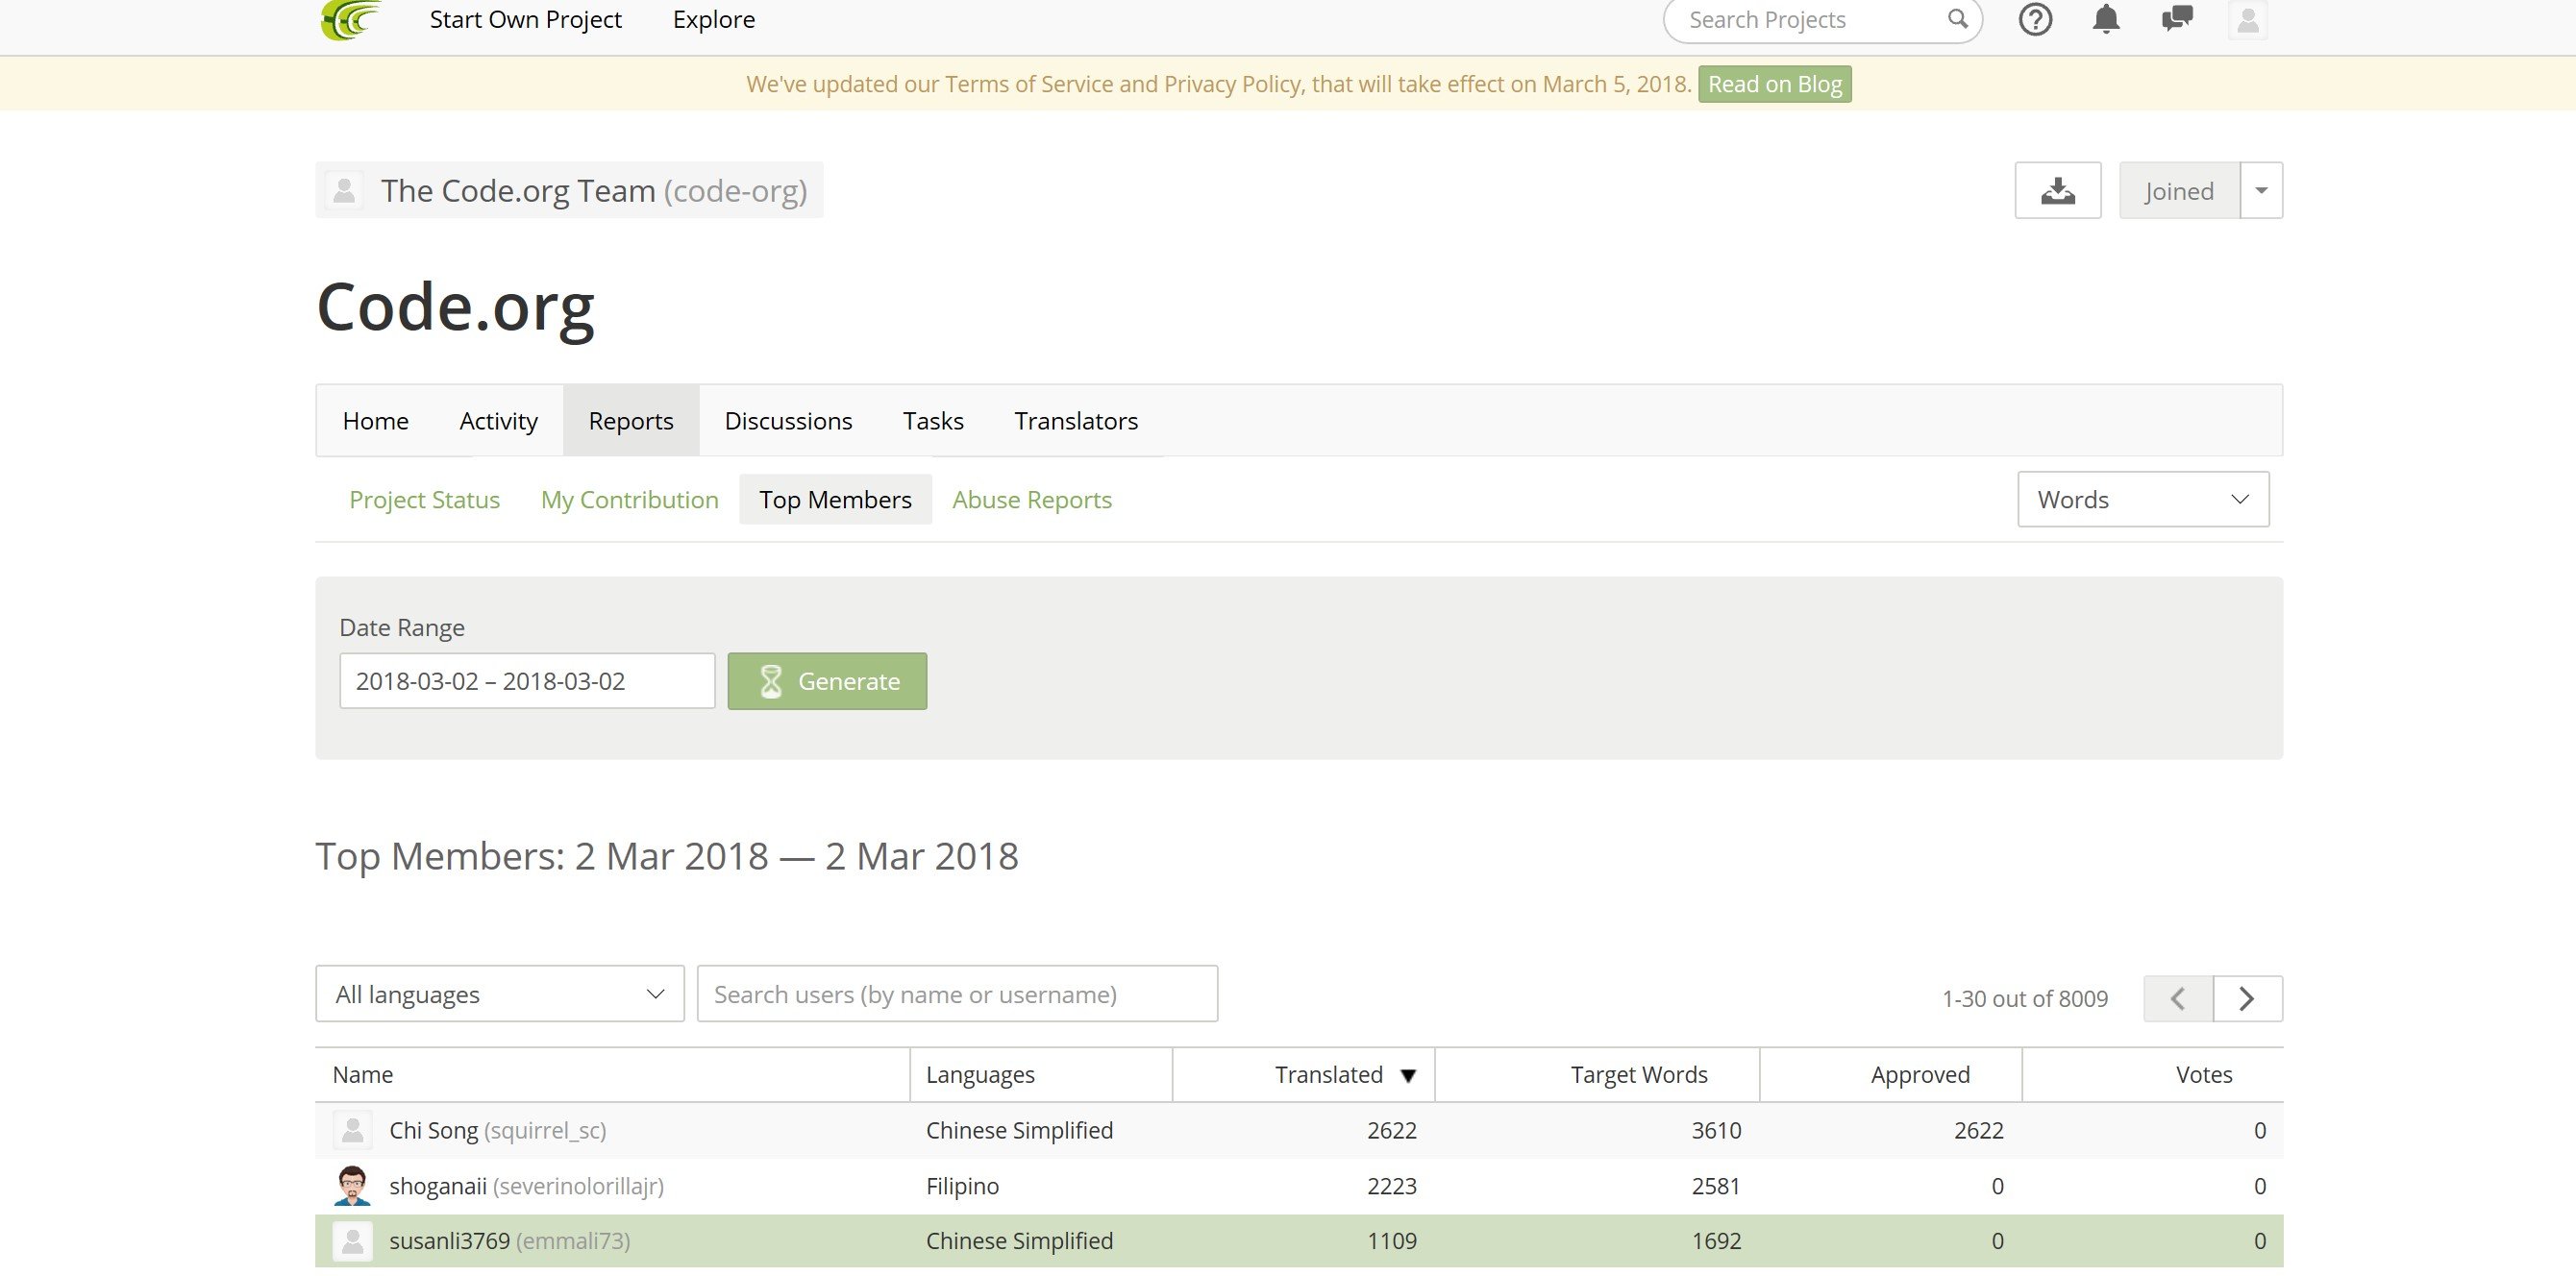The height and width of the screenshot is (1276, 2576).
Task: Click shoganaii's avatar picture
Action: (352, 1186)
